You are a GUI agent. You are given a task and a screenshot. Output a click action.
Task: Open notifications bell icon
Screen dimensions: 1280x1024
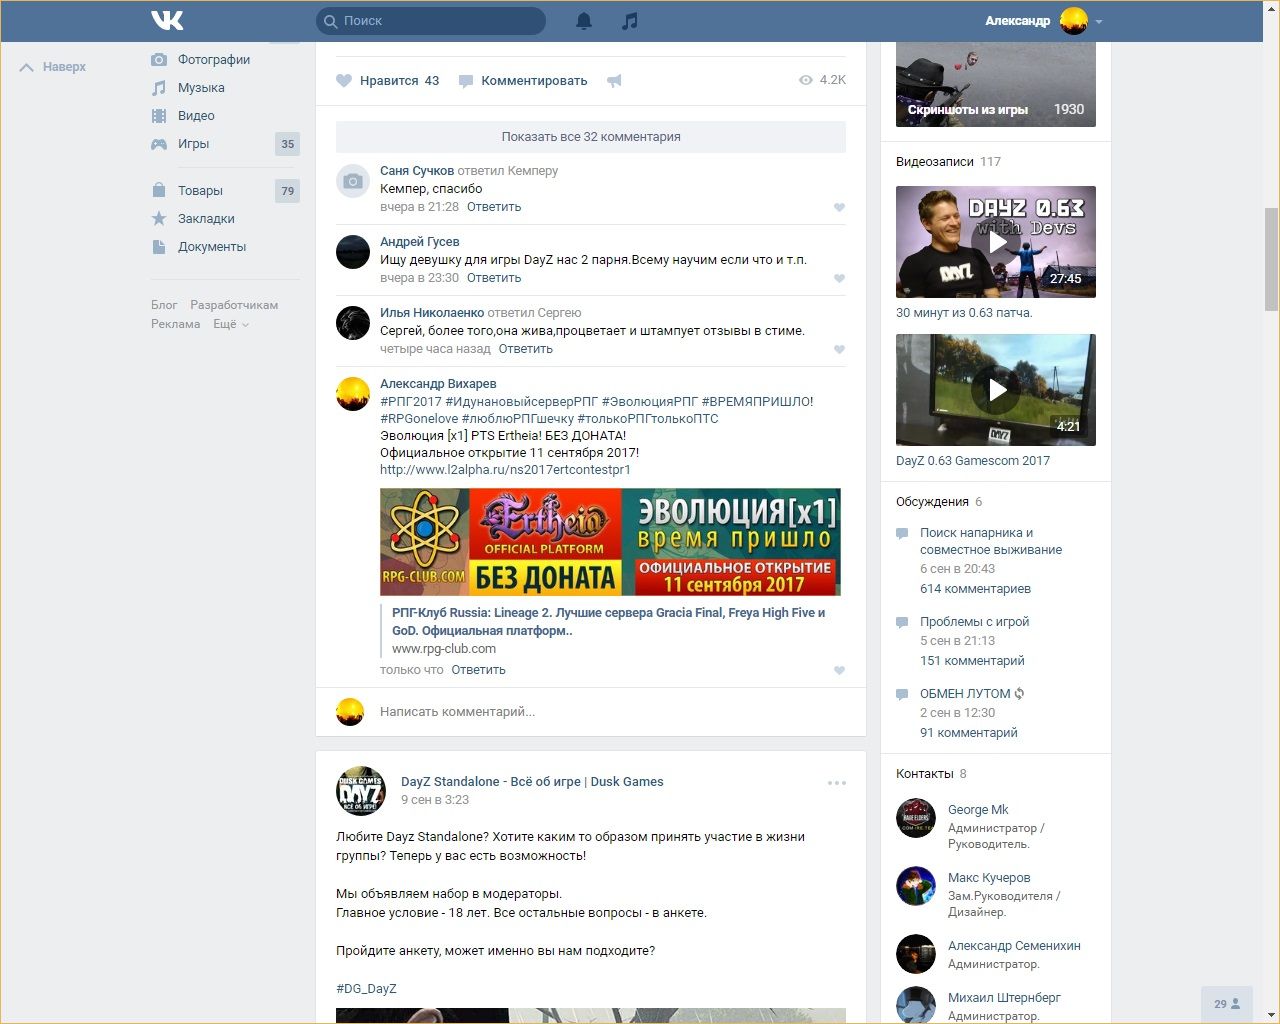[x=584, y=20]
